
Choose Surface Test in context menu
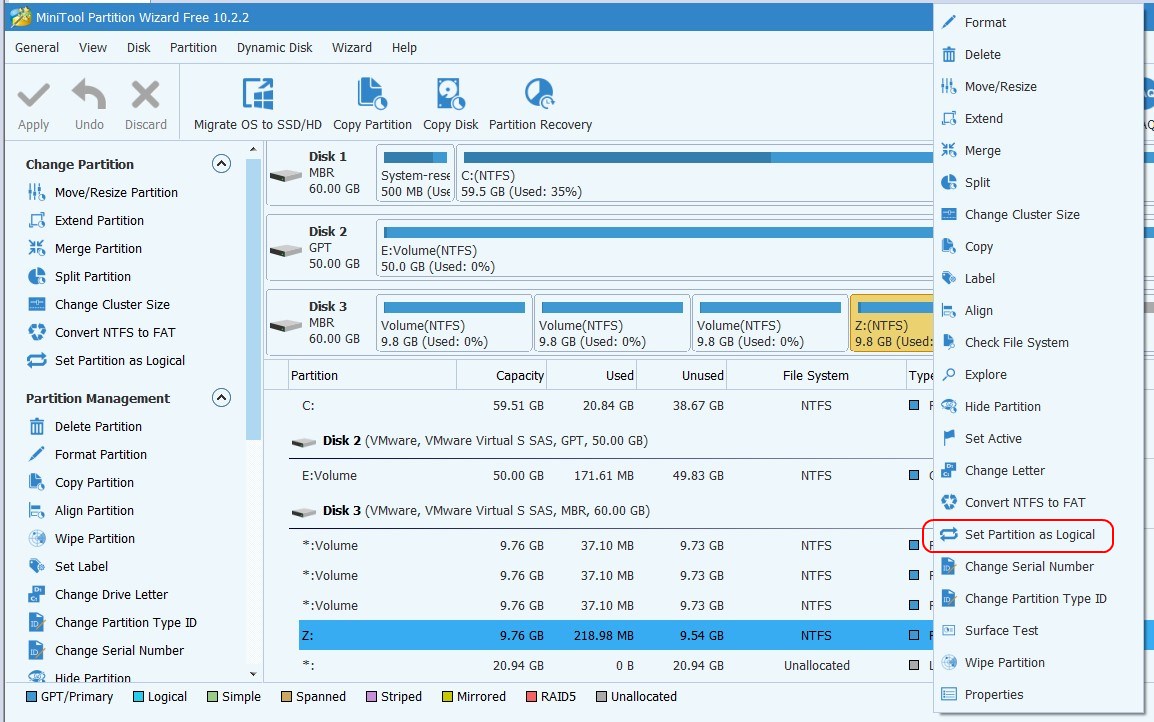tap(1038, 631)
